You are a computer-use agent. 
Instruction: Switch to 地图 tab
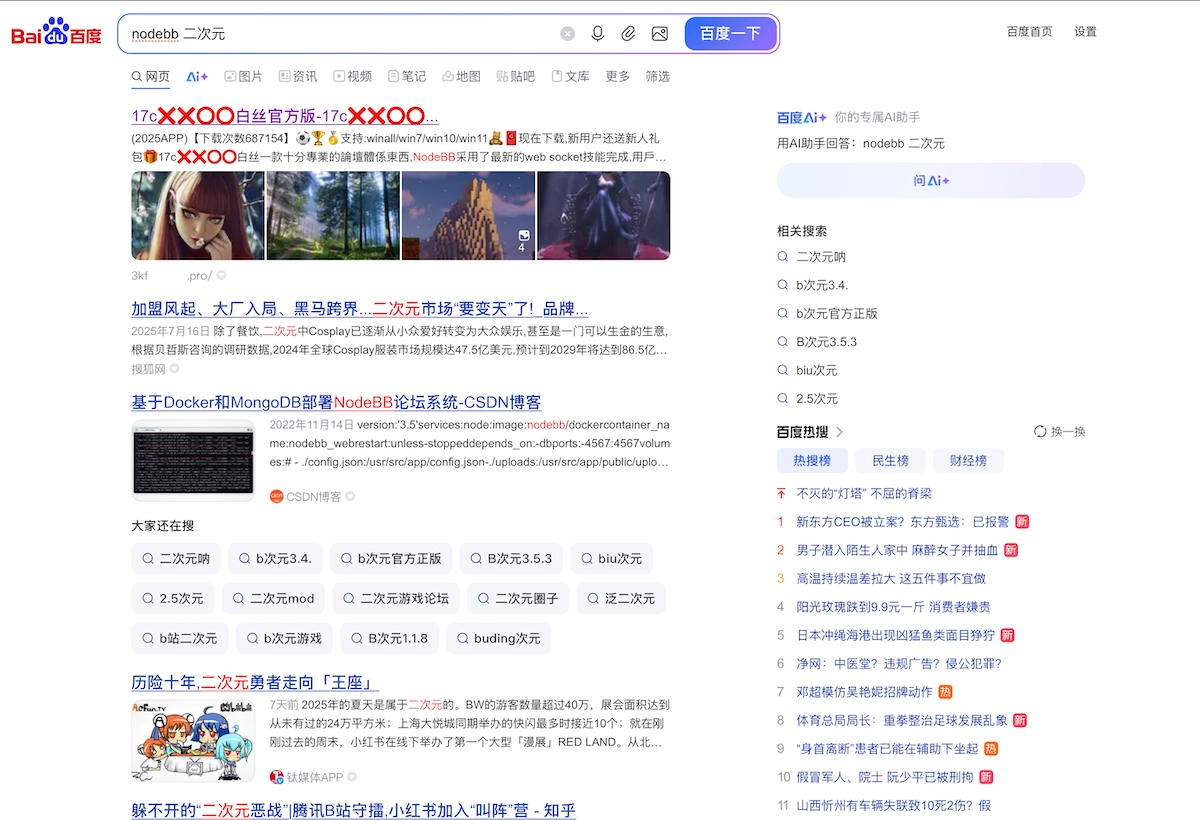point(461,76)
